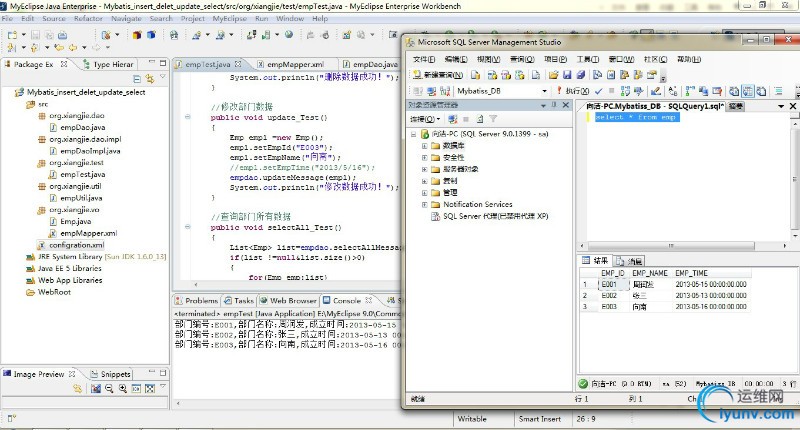Toggle auto-hide pin on Object Explorer panel

554,105
